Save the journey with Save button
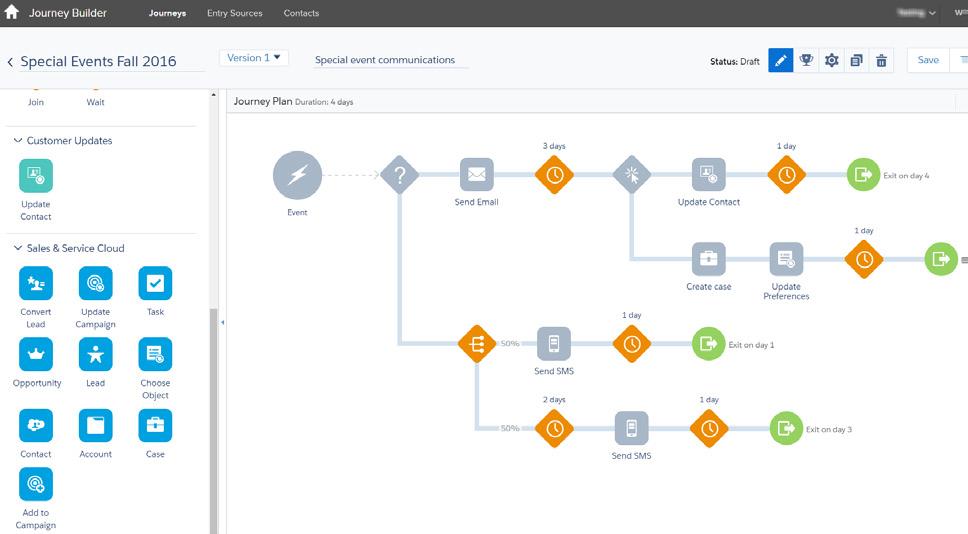 click(x=928, y=60)
